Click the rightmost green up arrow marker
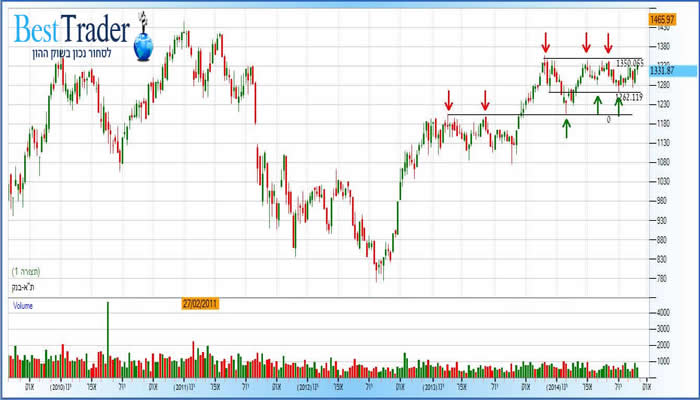700x400 pixels. tap(620, 104)
